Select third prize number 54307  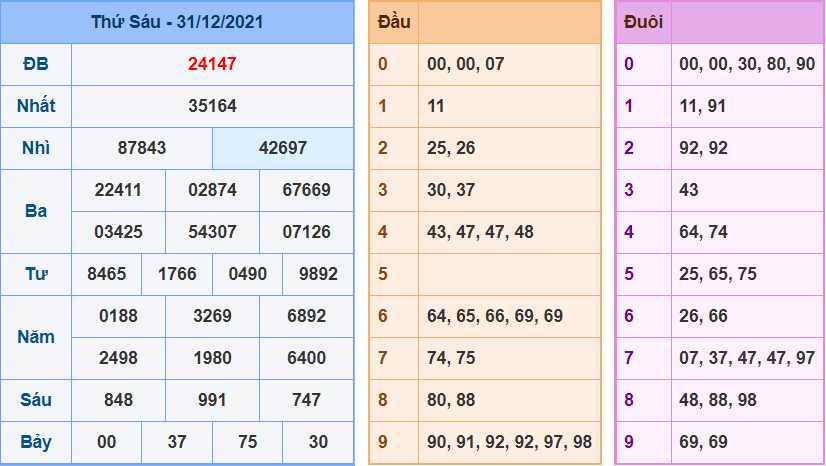pos(212,232)
